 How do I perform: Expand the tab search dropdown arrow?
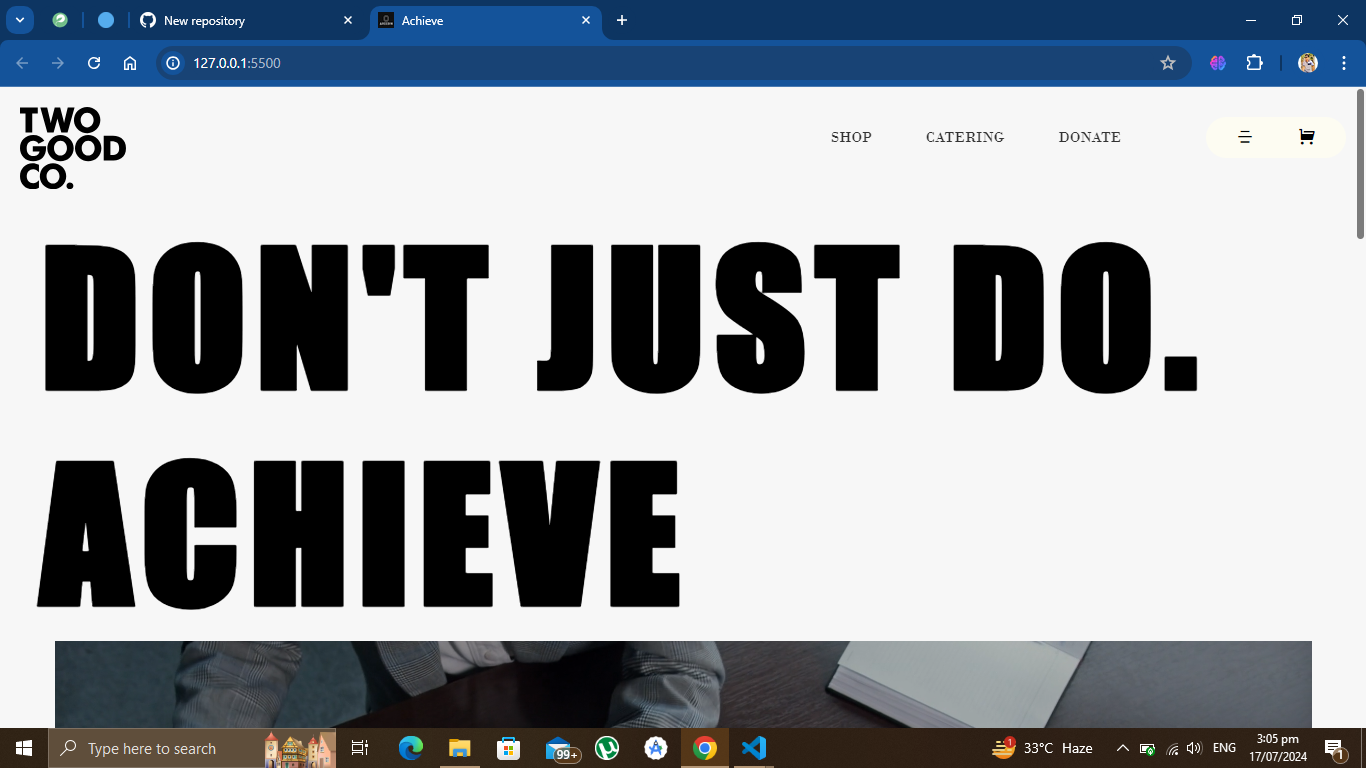pyautogui.click(x=19, y=20)
